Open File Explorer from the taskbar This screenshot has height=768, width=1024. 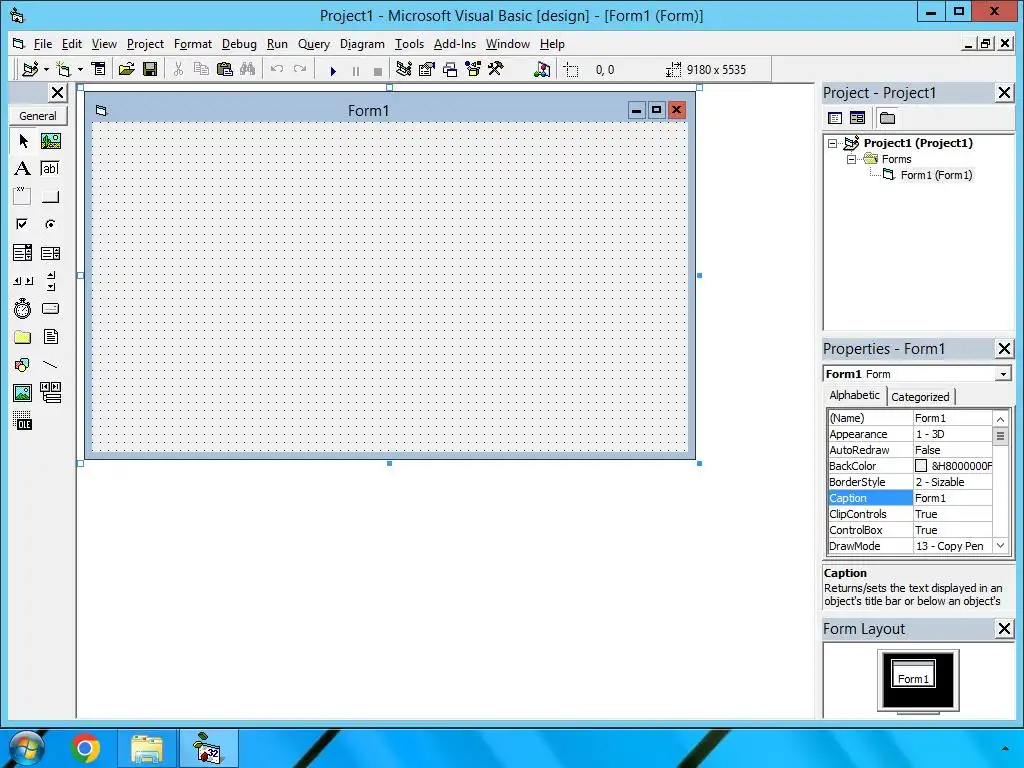point(147,748)
